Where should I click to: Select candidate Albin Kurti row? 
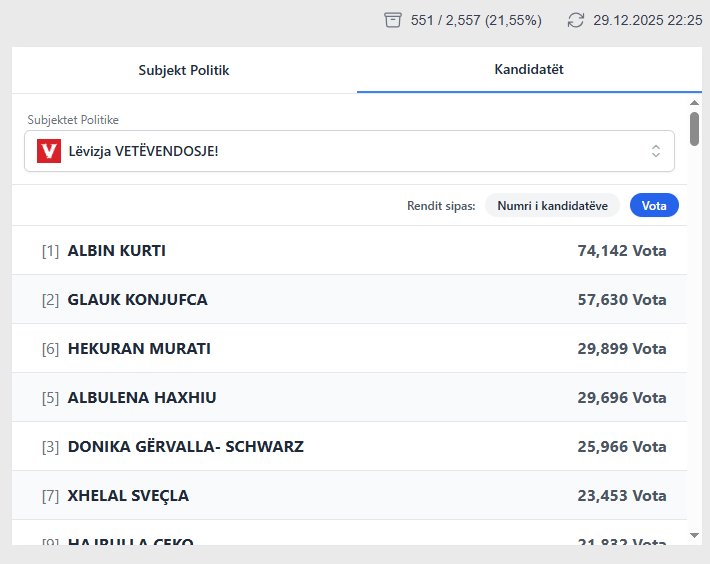349,251
